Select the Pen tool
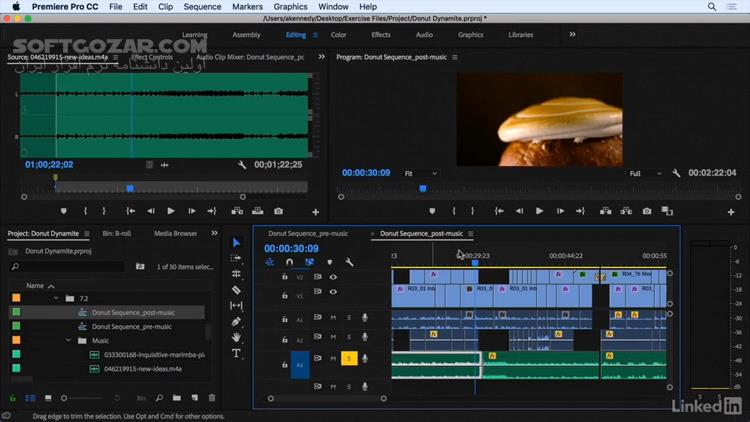The width and height of the screenshot is (750, 422). (236, 322)
